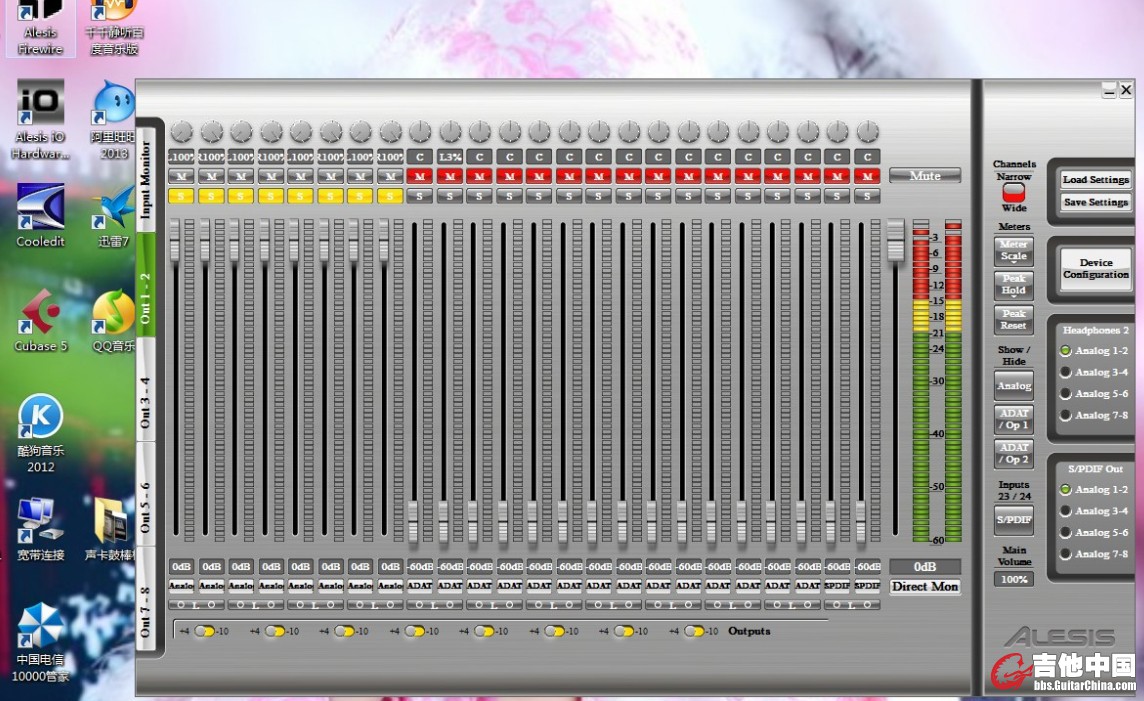Select Analog 5-6 under S/PDIF Out

(x=1094, y=532)
